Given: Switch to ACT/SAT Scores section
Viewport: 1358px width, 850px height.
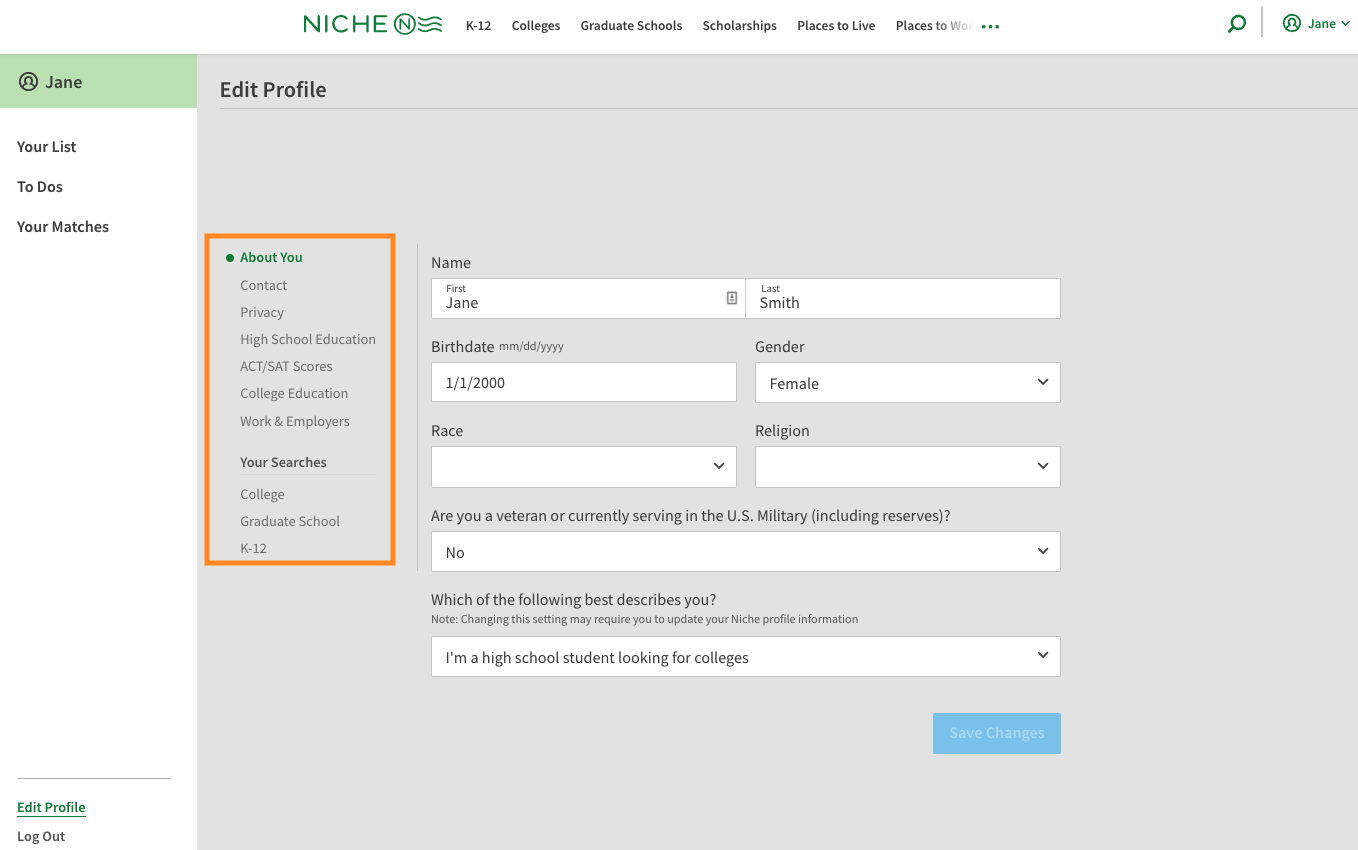Looking at the screenshot, I should coord(286,366).
